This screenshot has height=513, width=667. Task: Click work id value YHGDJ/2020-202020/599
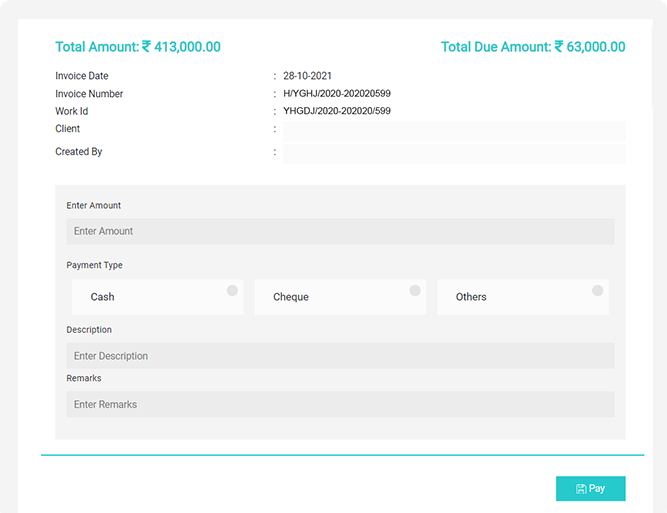tap(336, 111)
